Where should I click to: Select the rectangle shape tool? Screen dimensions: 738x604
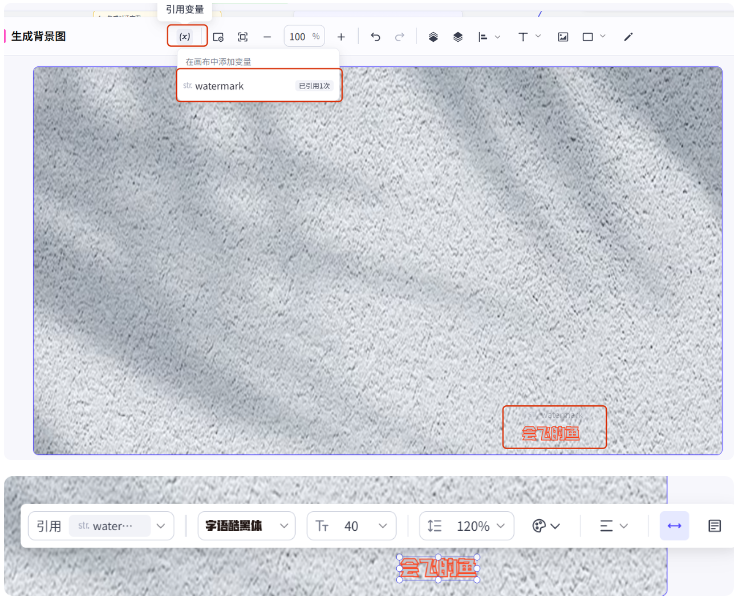coord(588,37)
